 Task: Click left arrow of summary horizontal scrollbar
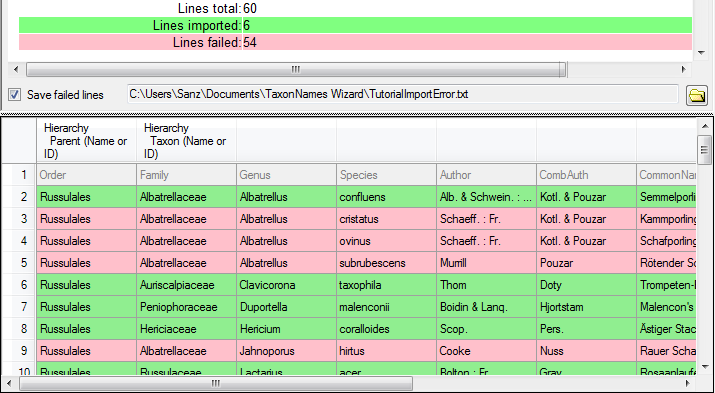[x=16, y=70]
